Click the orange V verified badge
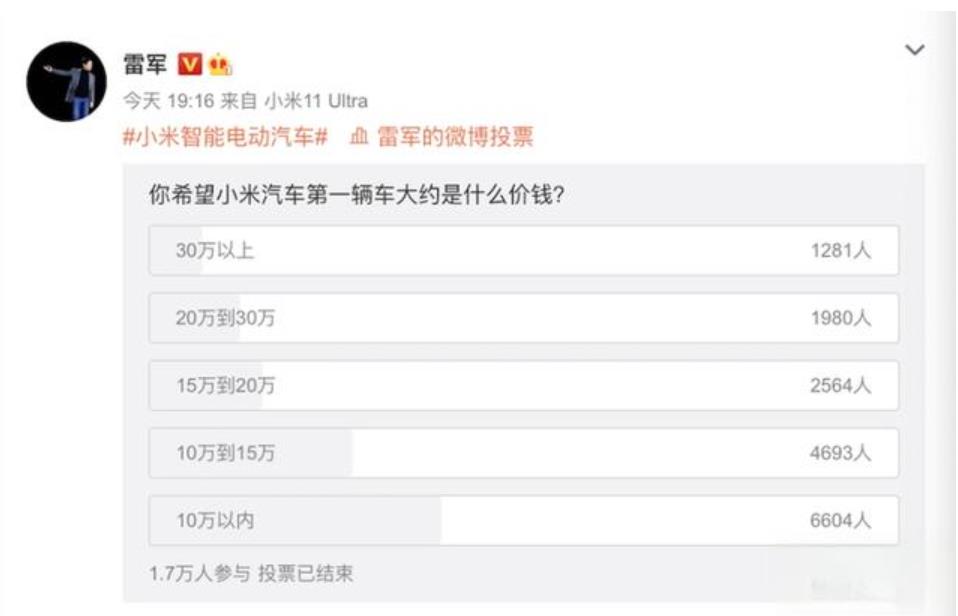 tap(189, 64)
